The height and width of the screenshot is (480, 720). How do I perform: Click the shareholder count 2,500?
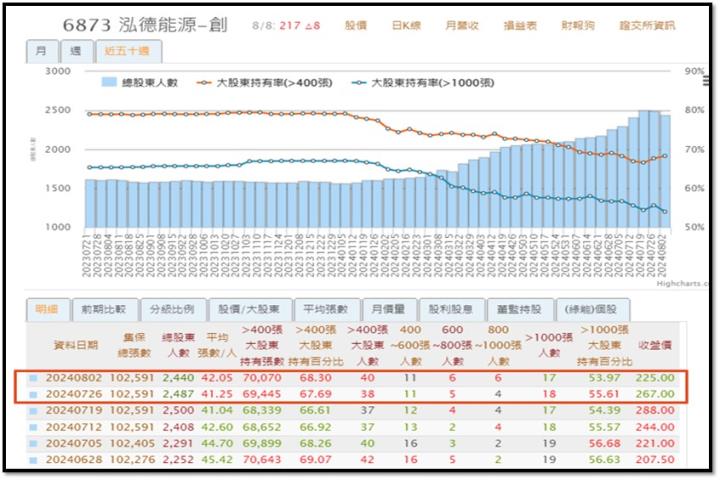(178, 411)
